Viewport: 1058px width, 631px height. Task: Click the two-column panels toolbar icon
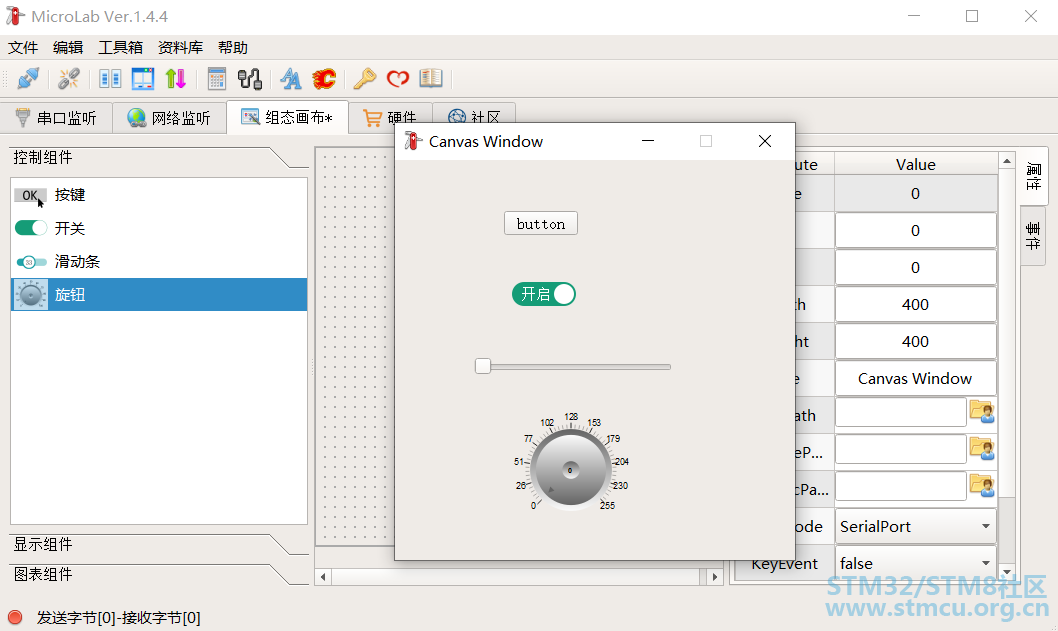110,79
